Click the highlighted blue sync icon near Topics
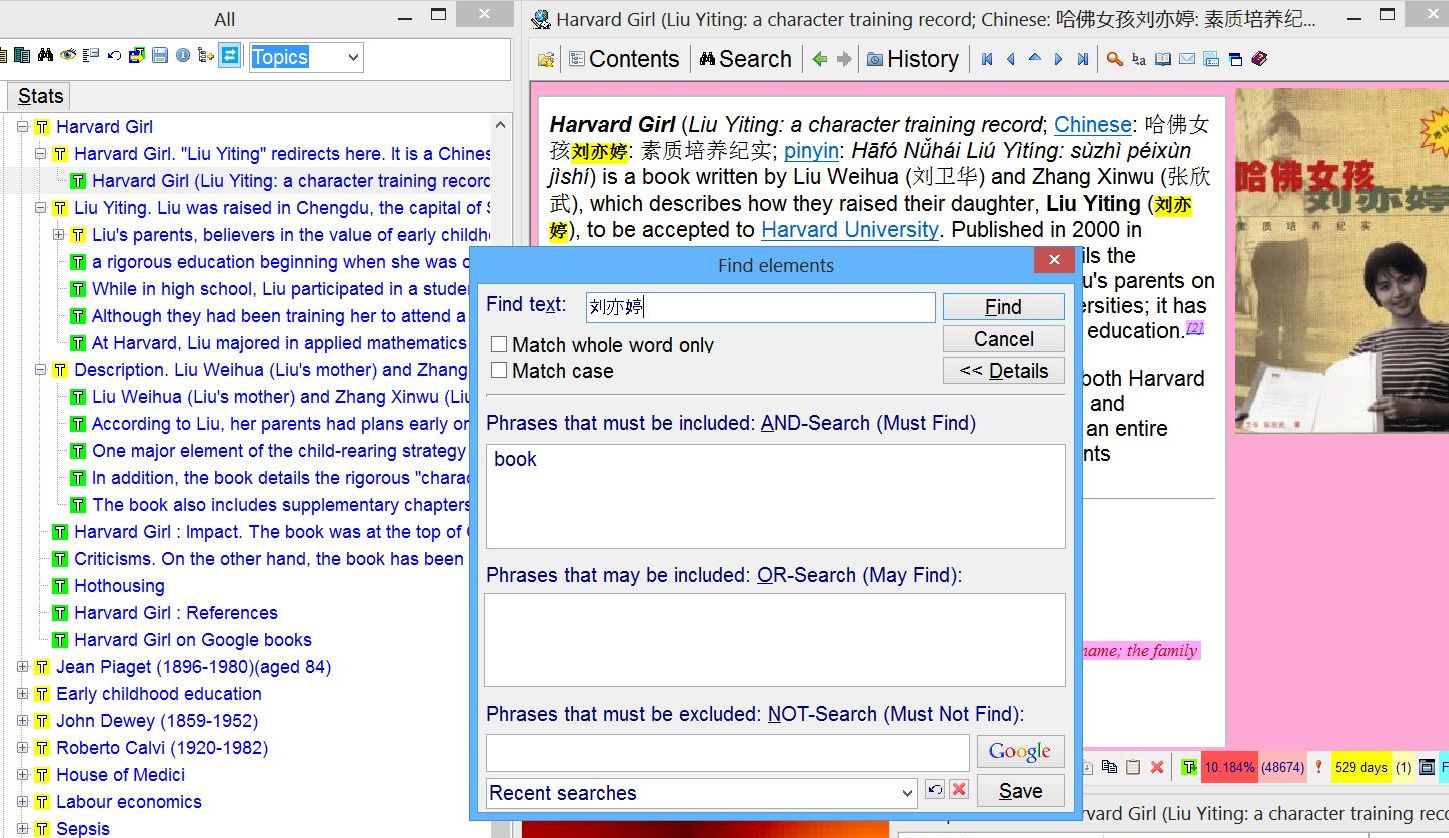Viewport: 1449px width, 838px height. [228, 57]
